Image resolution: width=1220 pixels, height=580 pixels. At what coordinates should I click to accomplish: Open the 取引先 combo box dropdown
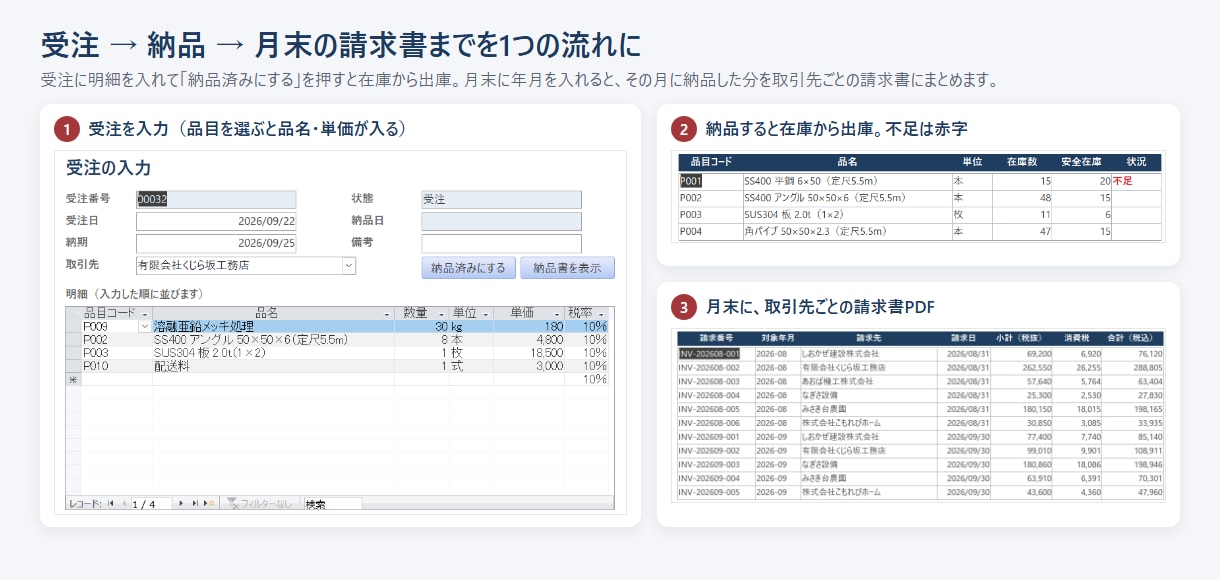tap(349, 266)
